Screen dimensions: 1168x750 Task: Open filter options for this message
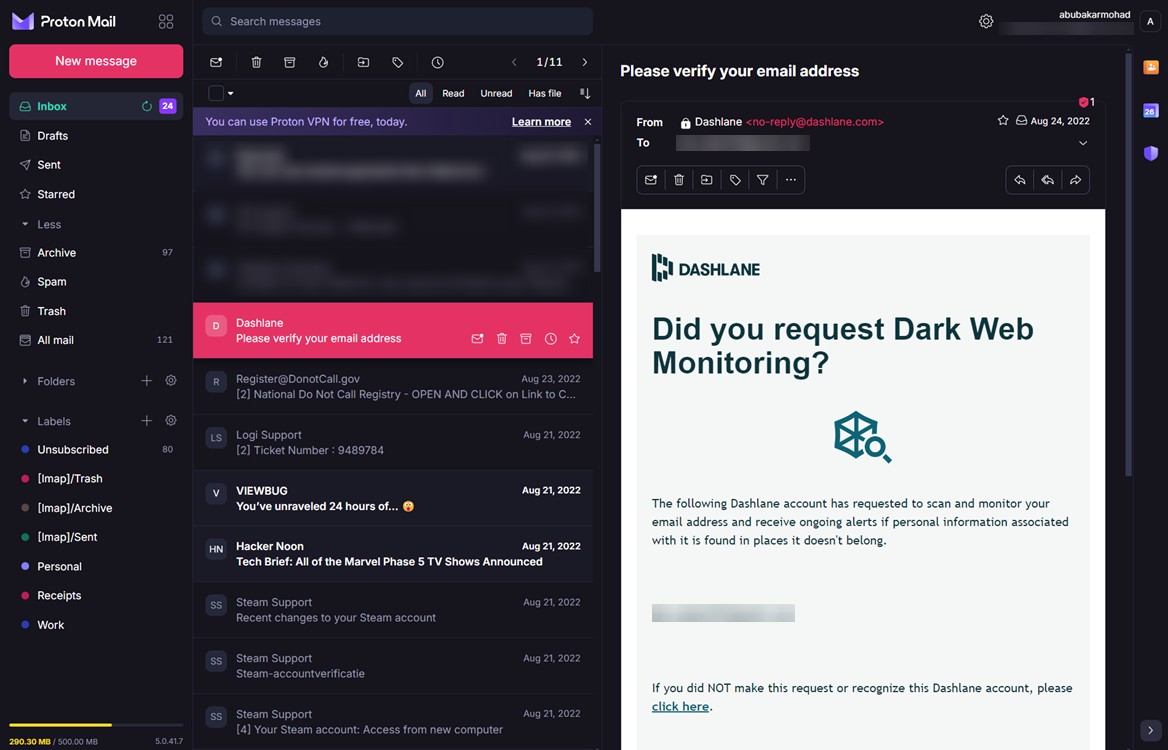click(763, 180)
